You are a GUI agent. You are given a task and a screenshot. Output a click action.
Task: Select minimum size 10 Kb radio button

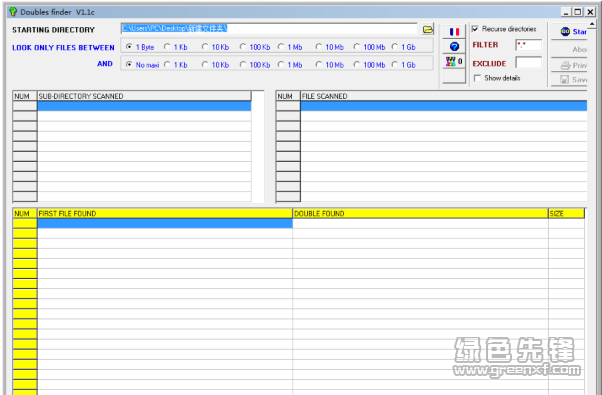pos(205,47)
